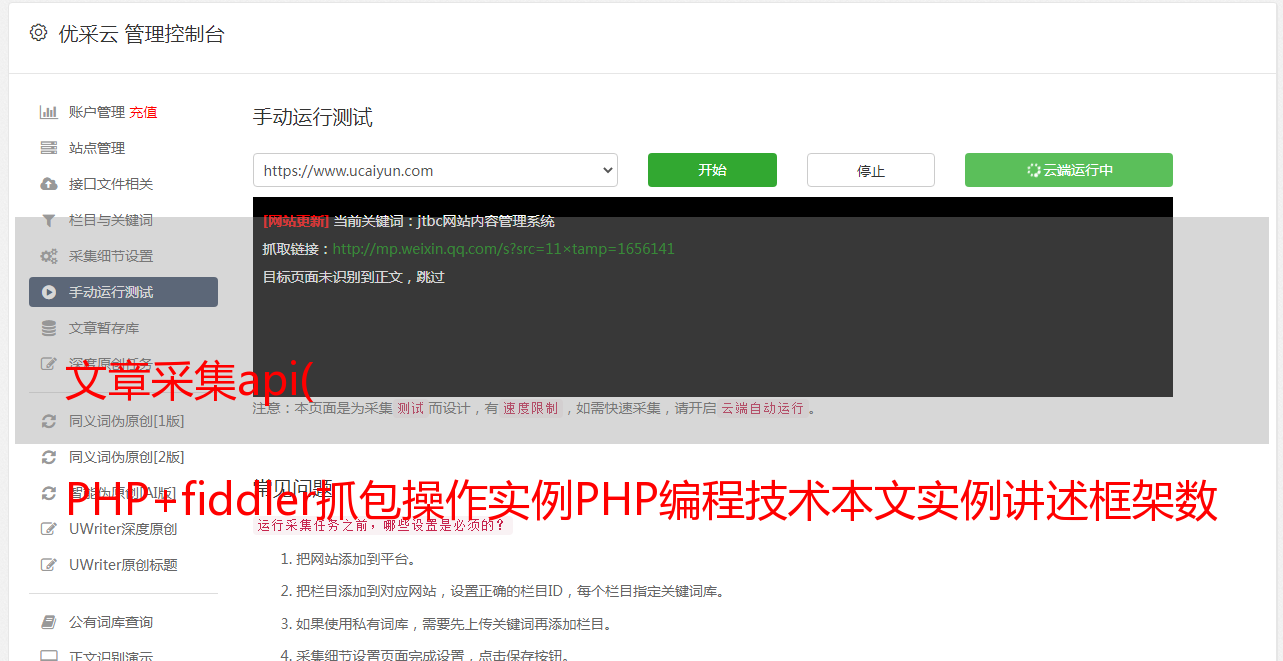The width and height of the screenshot is (1283, 661).
Task: Click the server icon for 站点管理
Action: point(48,148)
